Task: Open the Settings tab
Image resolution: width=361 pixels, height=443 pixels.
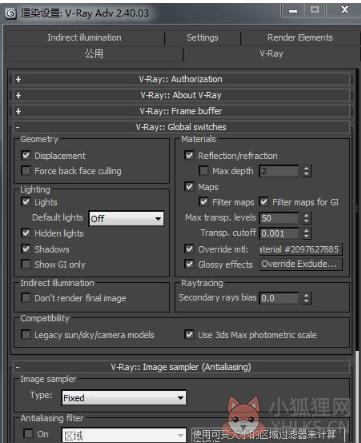Action: [x=202, y=38]
